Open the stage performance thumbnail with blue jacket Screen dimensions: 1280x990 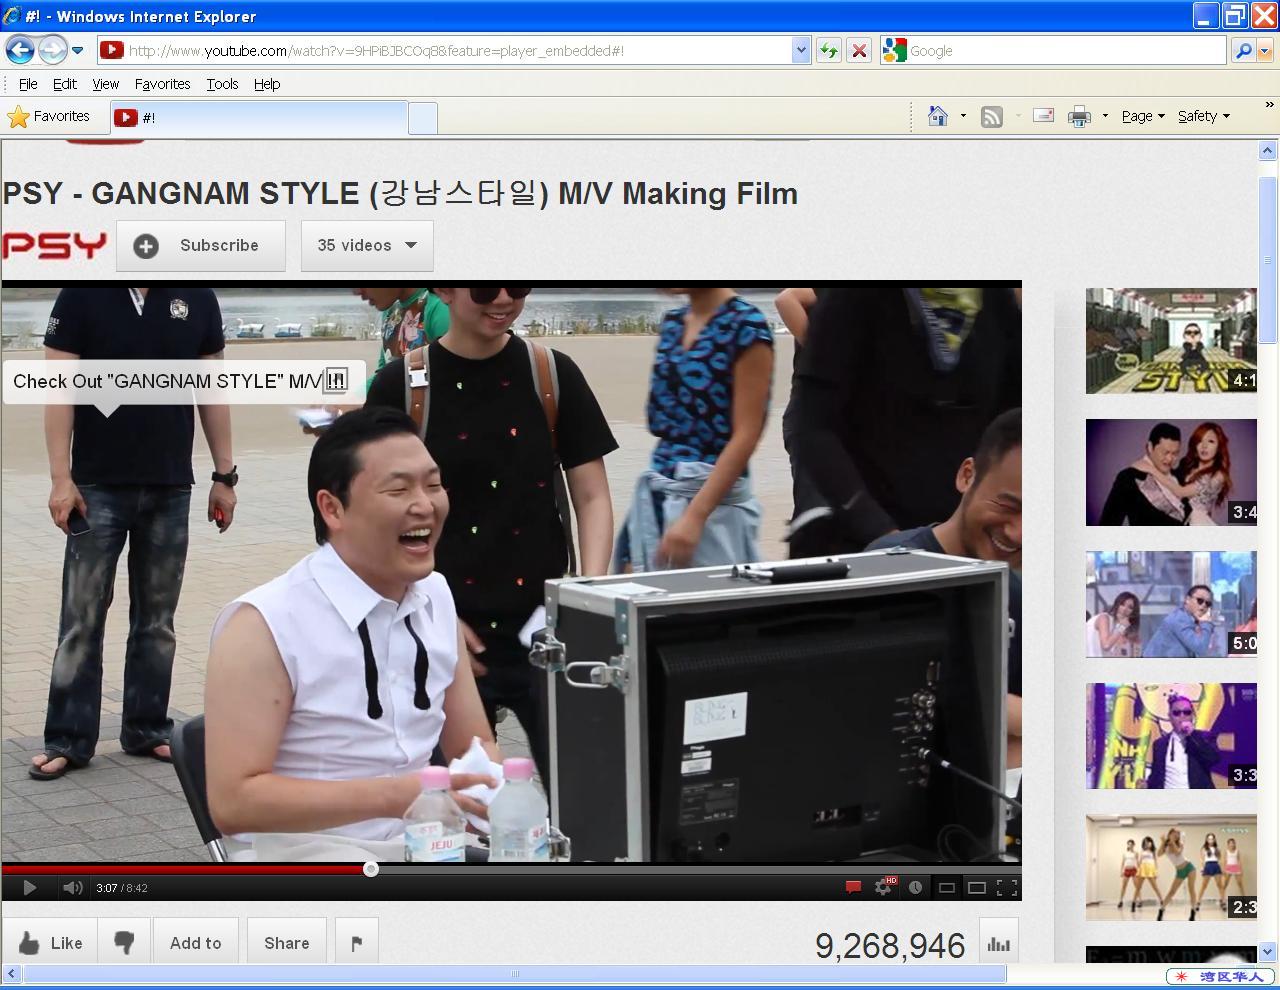1171,605
